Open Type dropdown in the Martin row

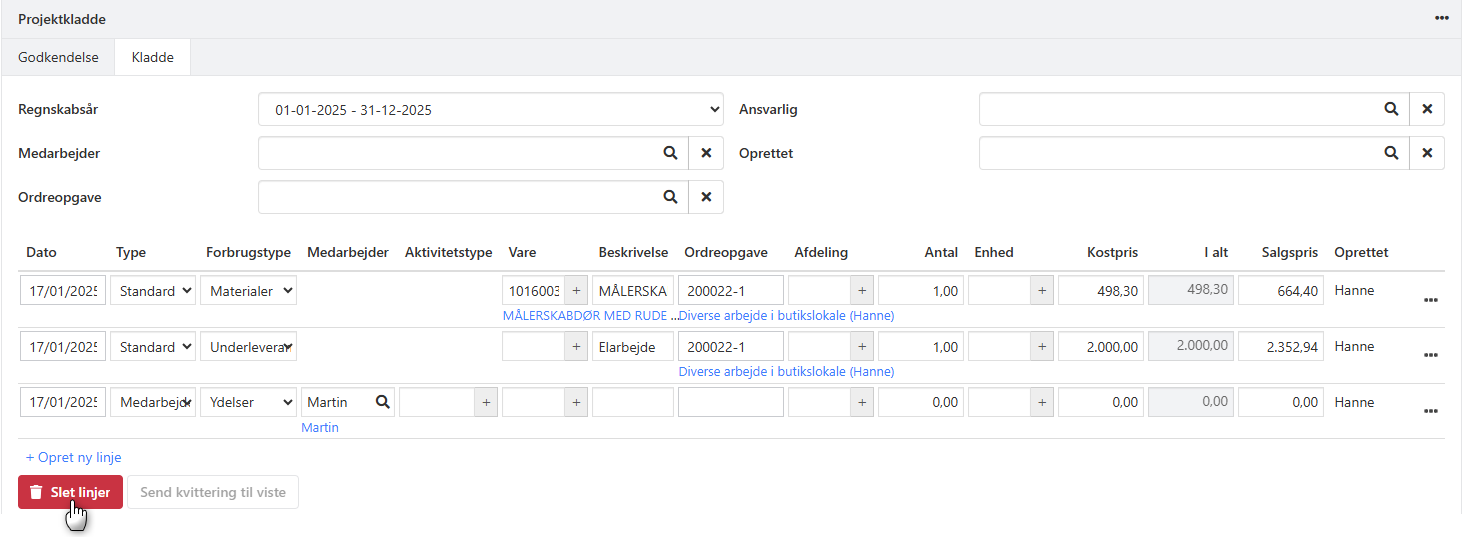tap(153, 402)
